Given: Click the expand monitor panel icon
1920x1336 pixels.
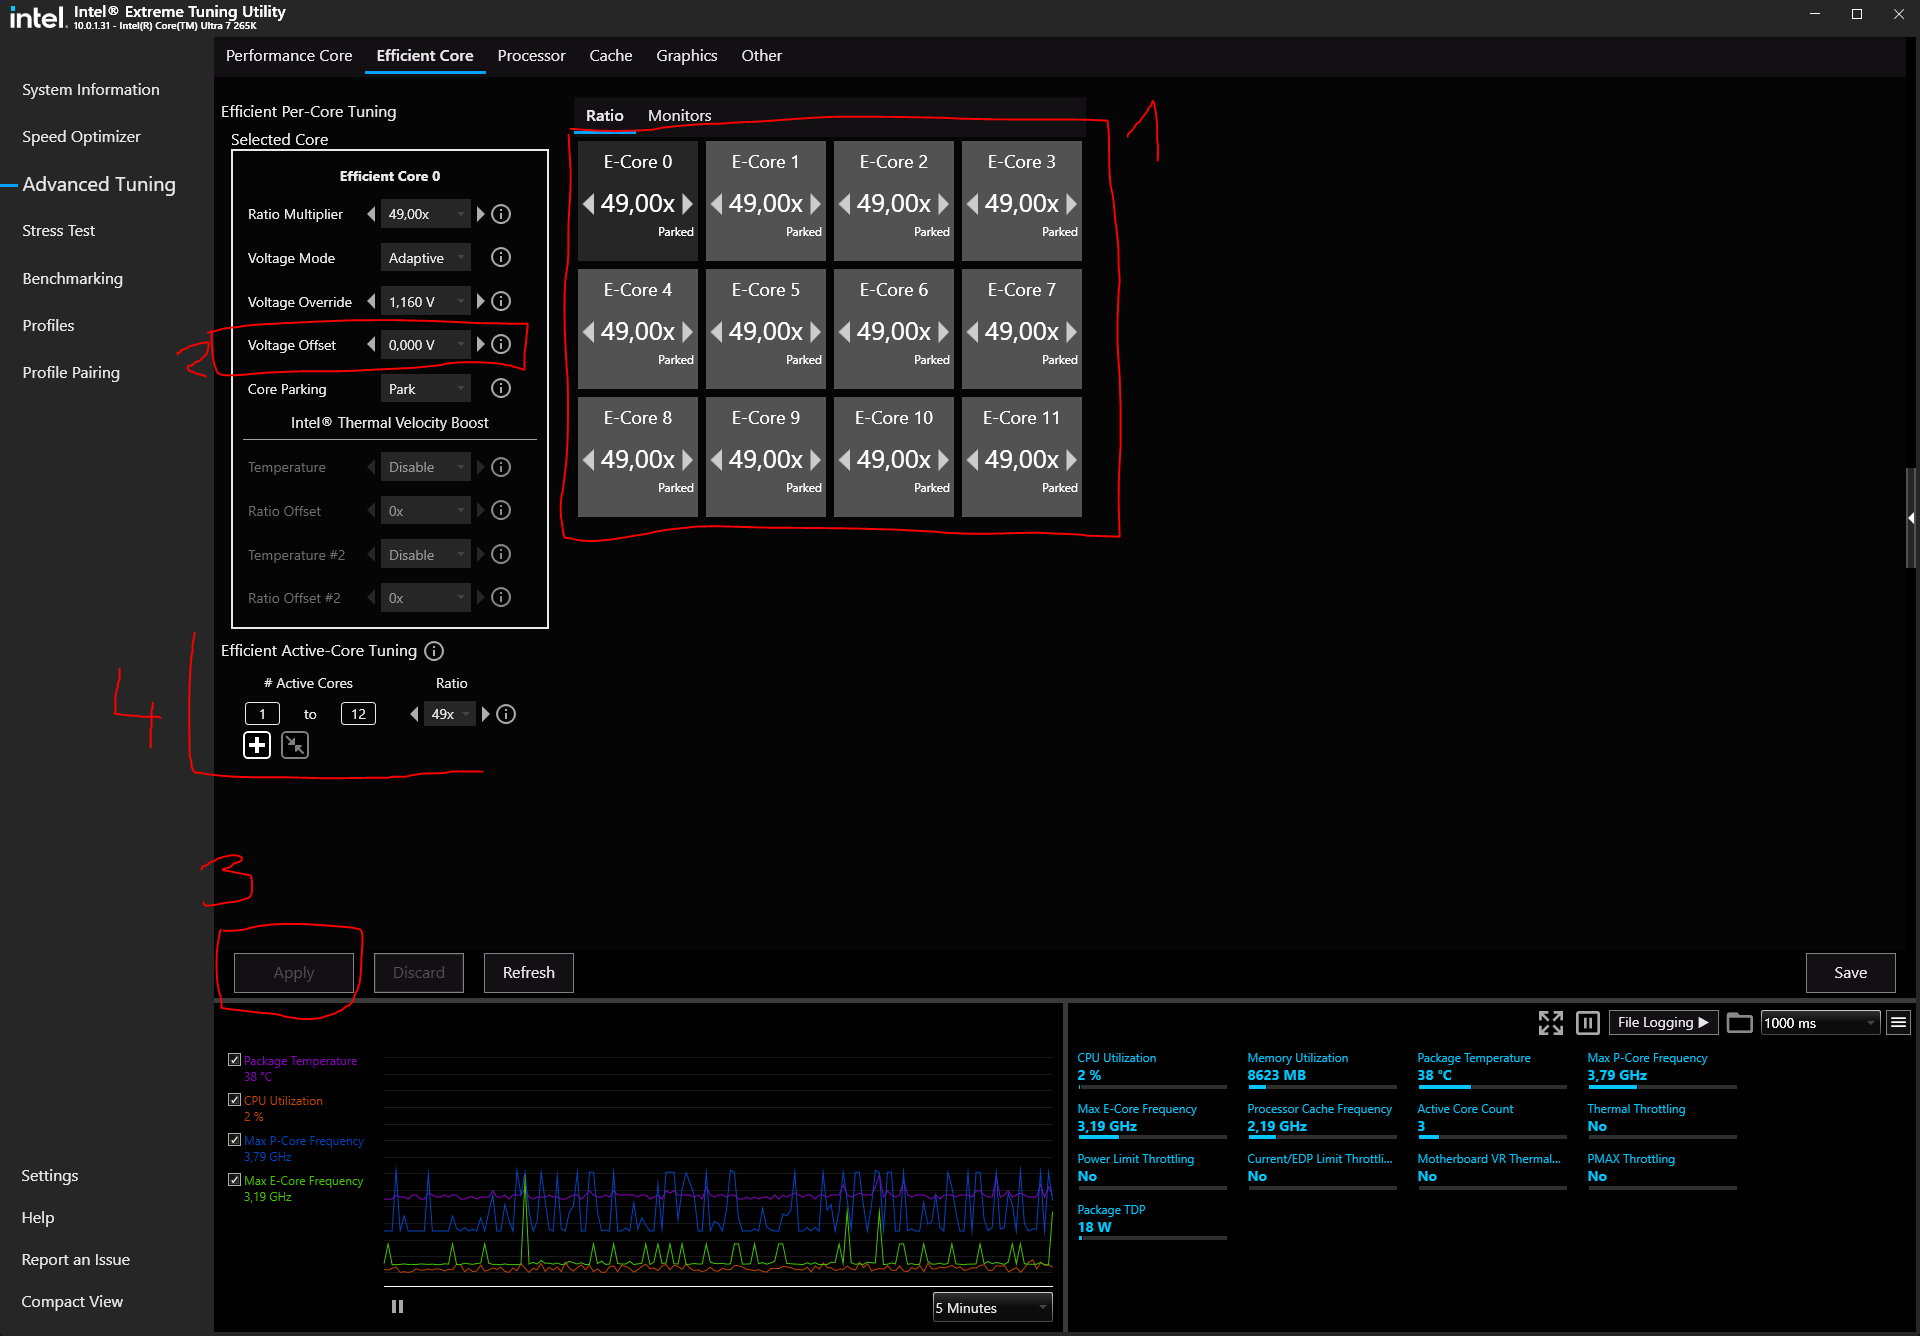Looking at the screenshot, I should [1550, 1022].
